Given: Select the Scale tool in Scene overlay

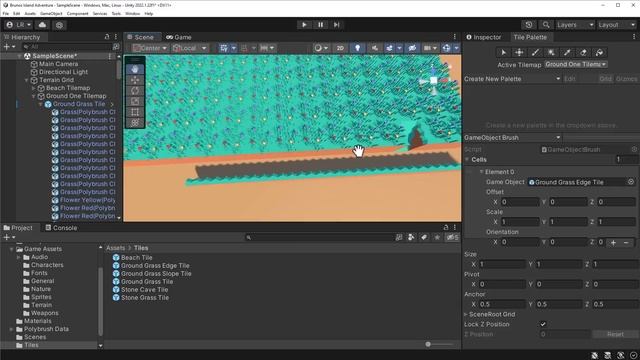Looking at the screenshot, I should click(x=135, y=101).
